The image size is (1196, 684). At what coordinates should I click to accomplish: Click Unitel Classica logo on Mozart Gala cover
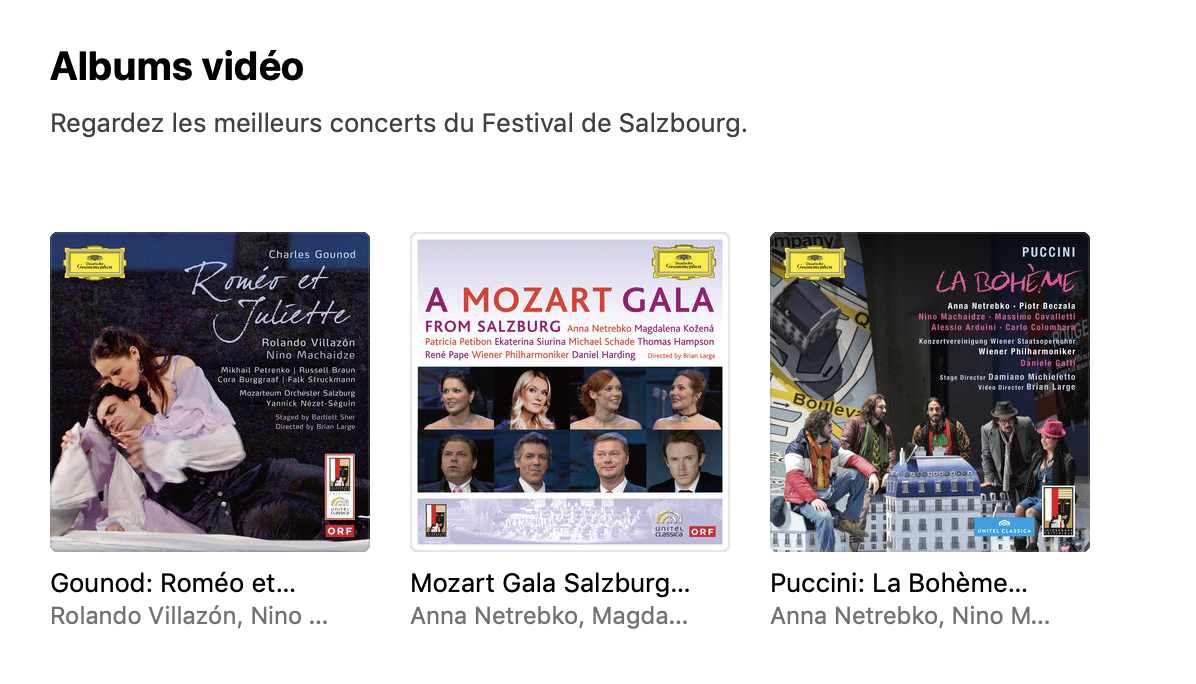tap(669, 524)
